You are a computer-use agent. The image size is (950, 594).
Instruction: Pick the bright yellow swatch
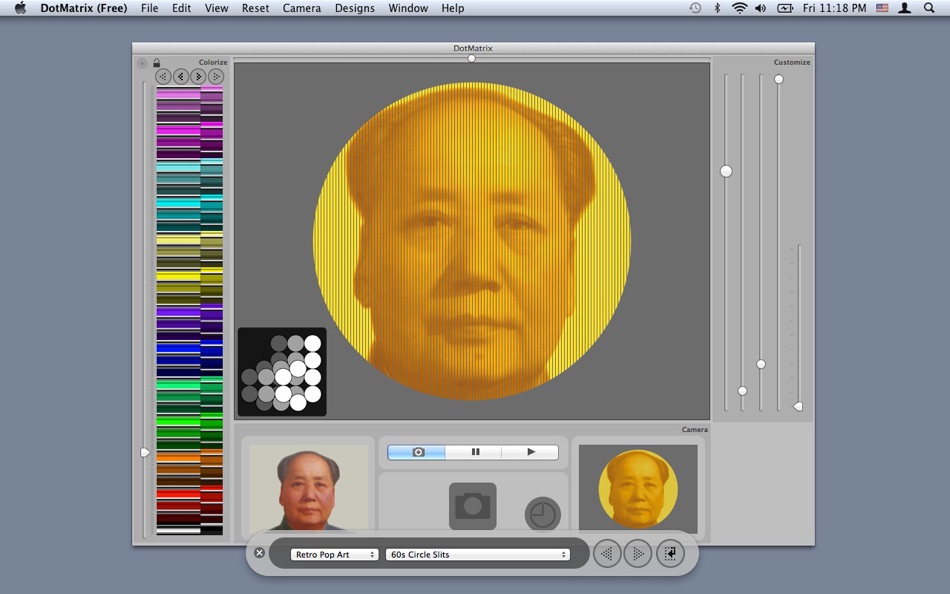pos(178,276)
